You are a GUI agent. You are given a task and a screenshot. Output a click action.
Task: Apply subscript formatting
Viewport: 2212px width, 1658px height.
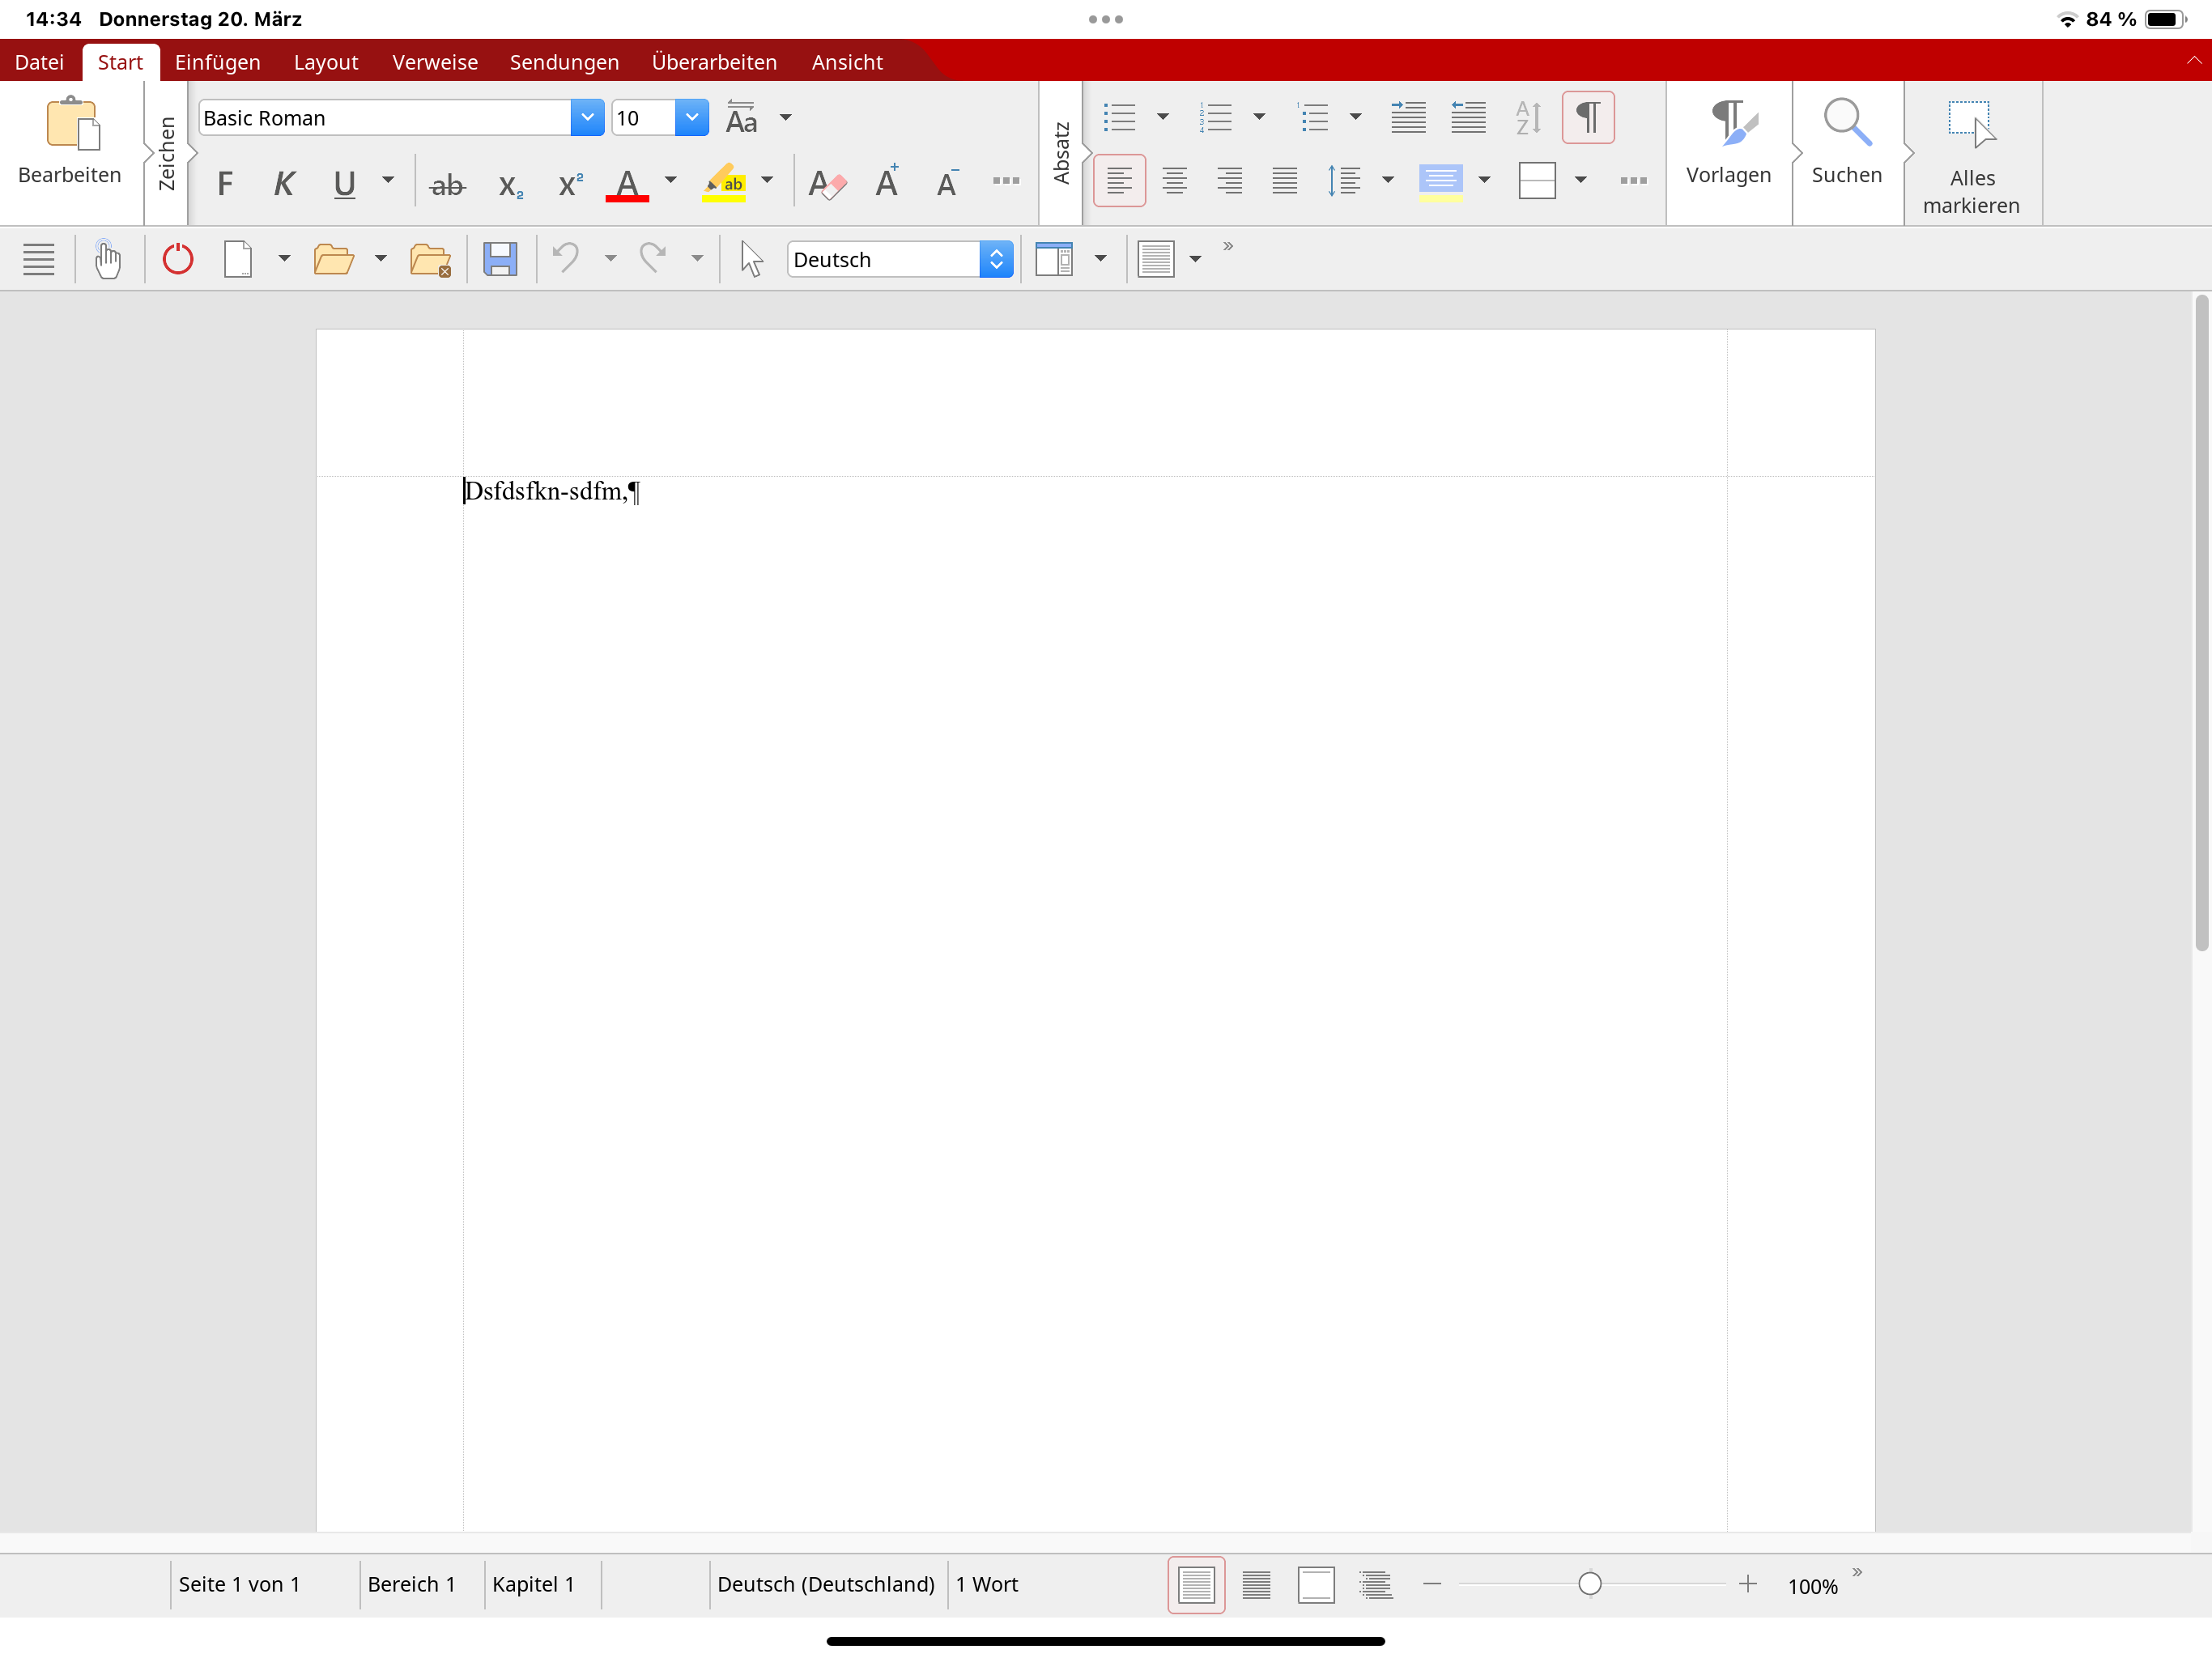(x=510, y=185)
